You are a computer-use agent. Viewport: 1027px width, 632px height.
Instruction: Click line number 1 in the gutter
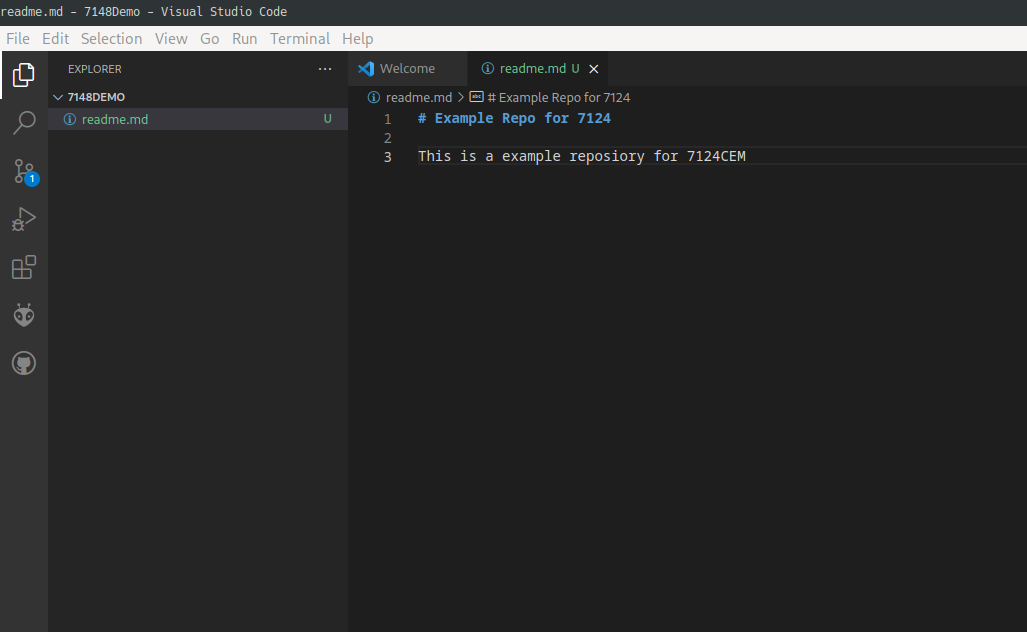tap(387, 119)
